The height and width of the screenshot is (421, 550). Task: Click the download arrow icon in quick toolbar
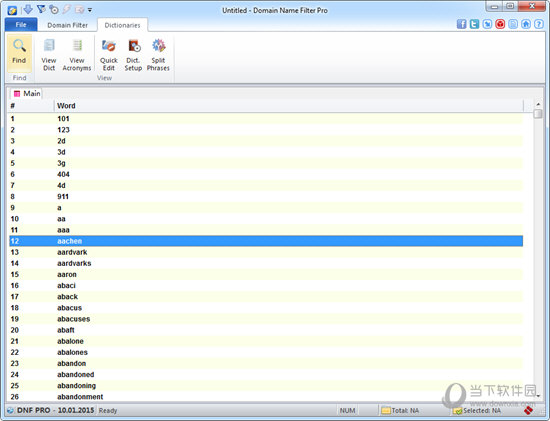(x=28, y=9)
